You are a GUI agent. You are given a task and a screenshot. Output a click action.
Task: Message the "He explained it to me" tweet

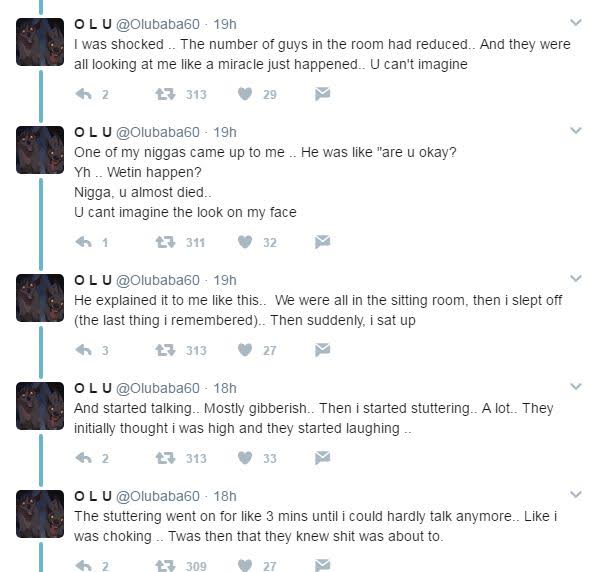tap(322, 350)
